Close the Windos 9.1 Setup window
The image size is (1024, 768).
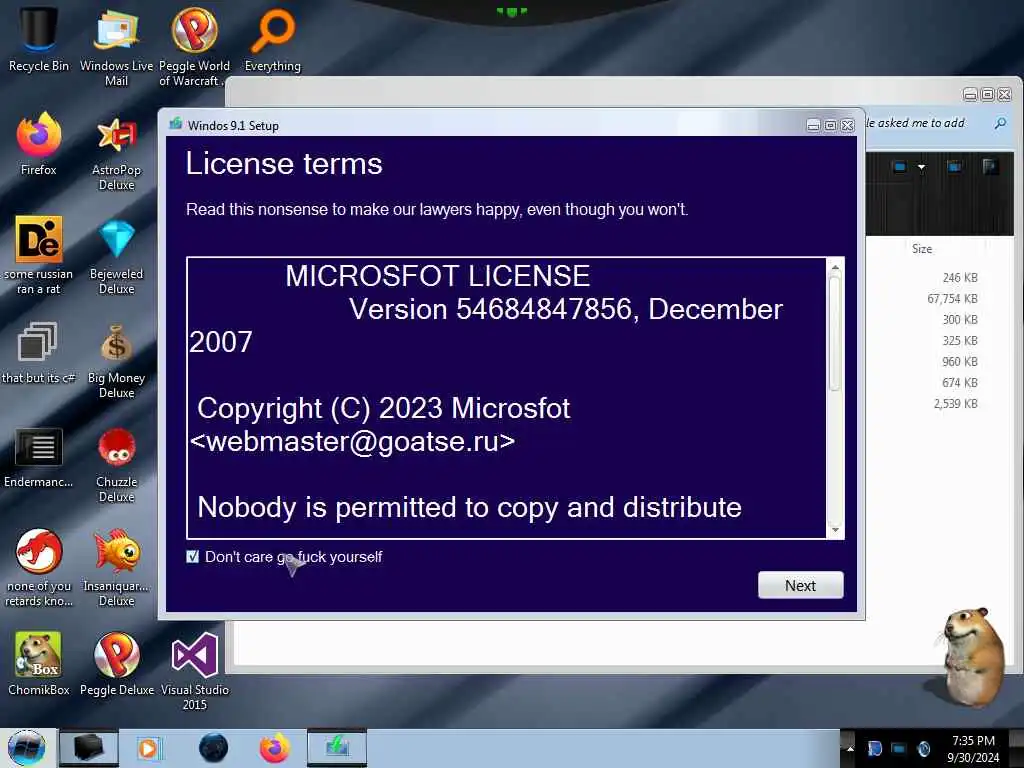point(848,125)
